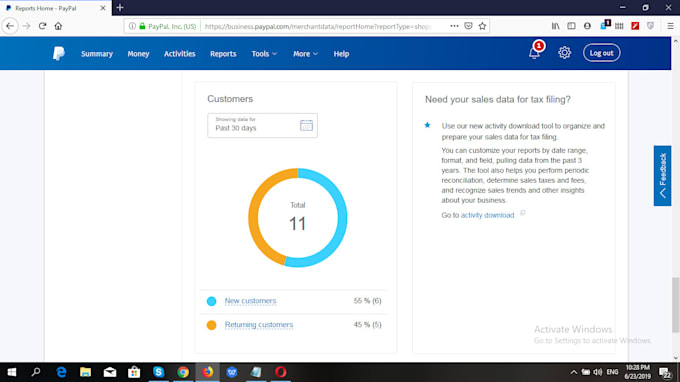Open Returning customers link

(259, 324)
